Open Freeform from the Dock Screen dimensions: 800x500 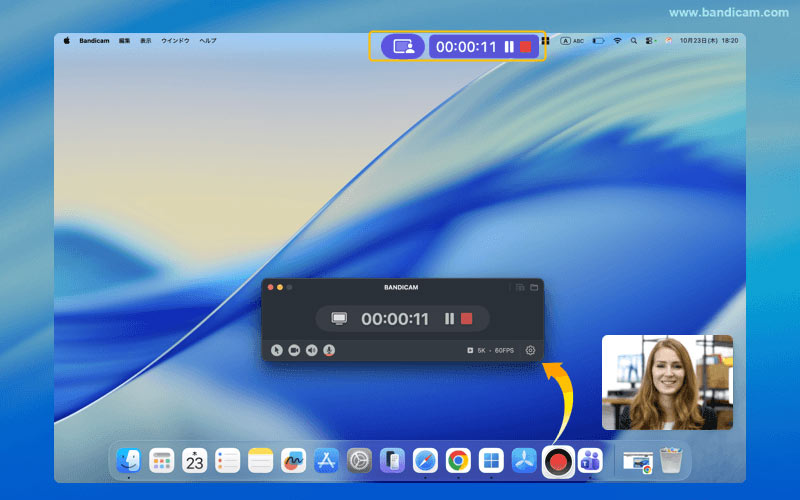click(293, 461)
